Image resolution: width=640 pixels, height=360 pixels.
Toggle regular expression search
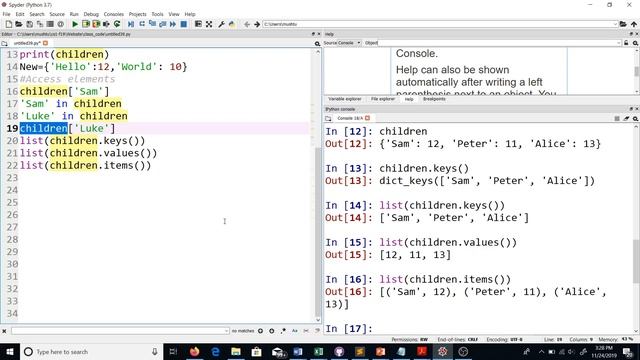(x=283, y=331)
